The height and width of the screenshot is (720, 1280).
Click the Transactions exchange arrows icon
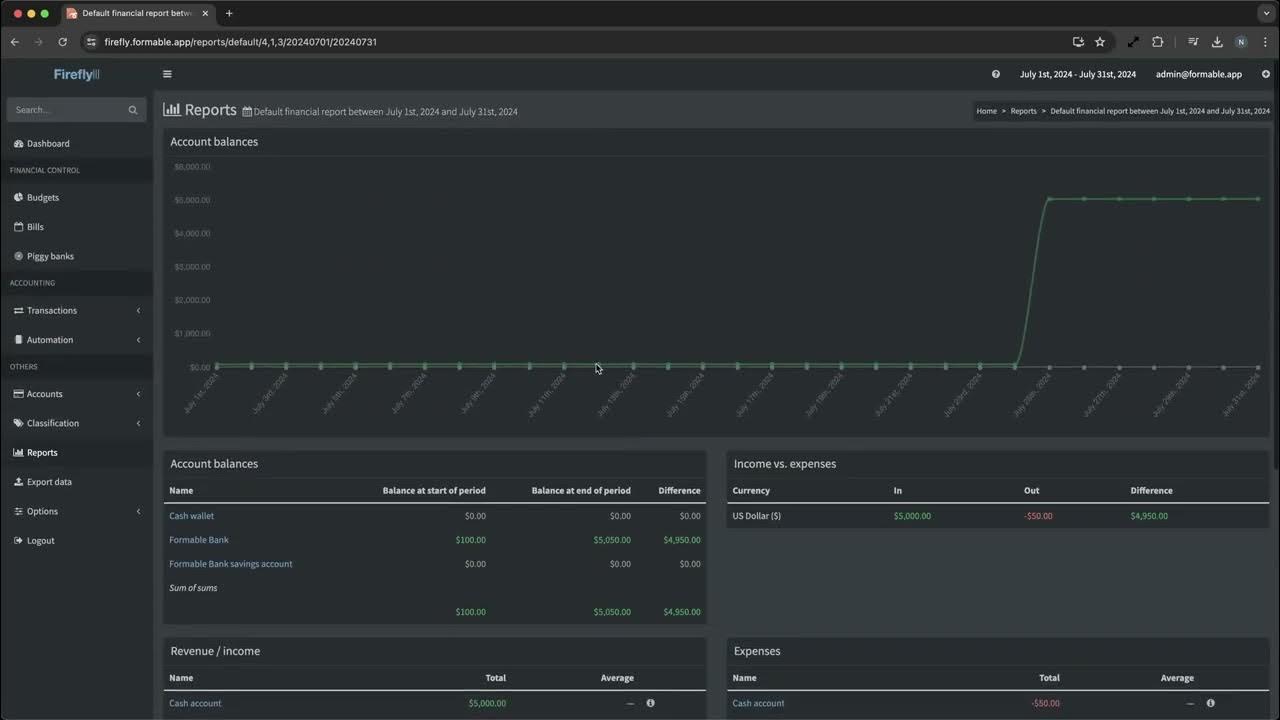(x=18, y=311)
